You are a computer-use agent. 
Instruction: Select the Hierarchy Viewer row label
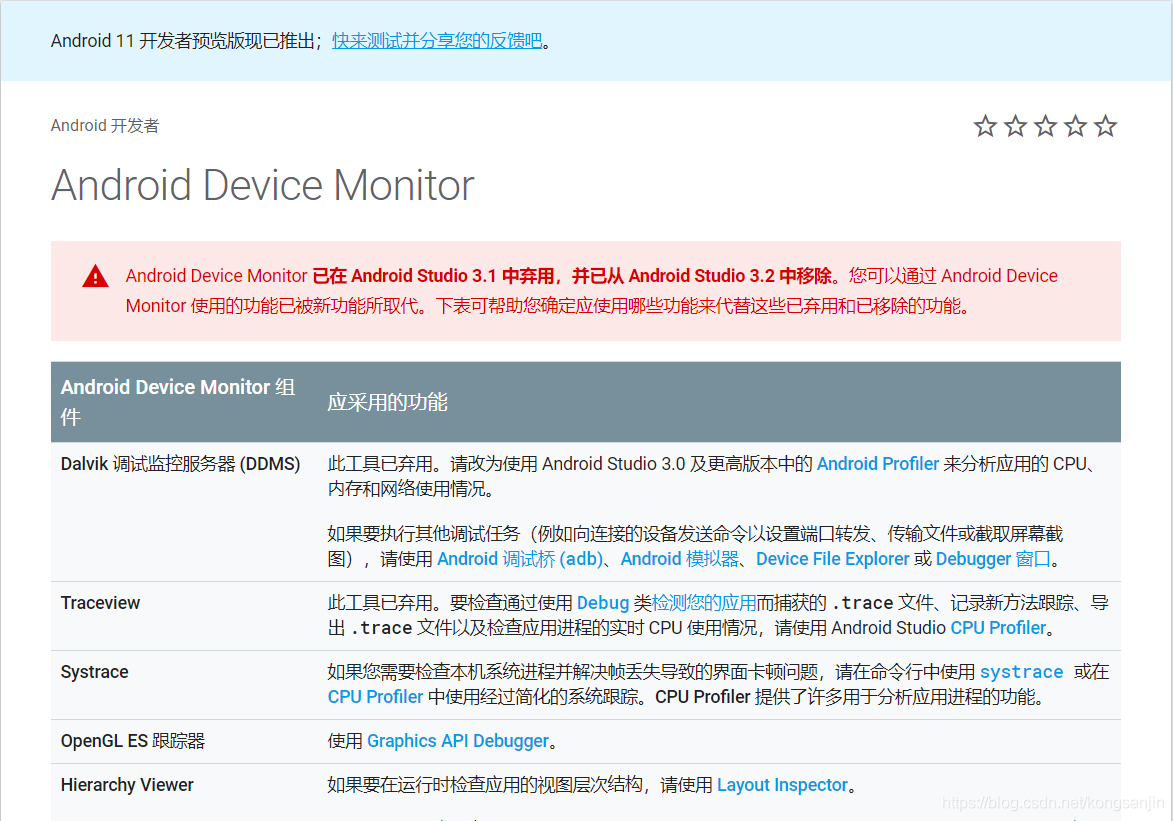pos(127,785)
